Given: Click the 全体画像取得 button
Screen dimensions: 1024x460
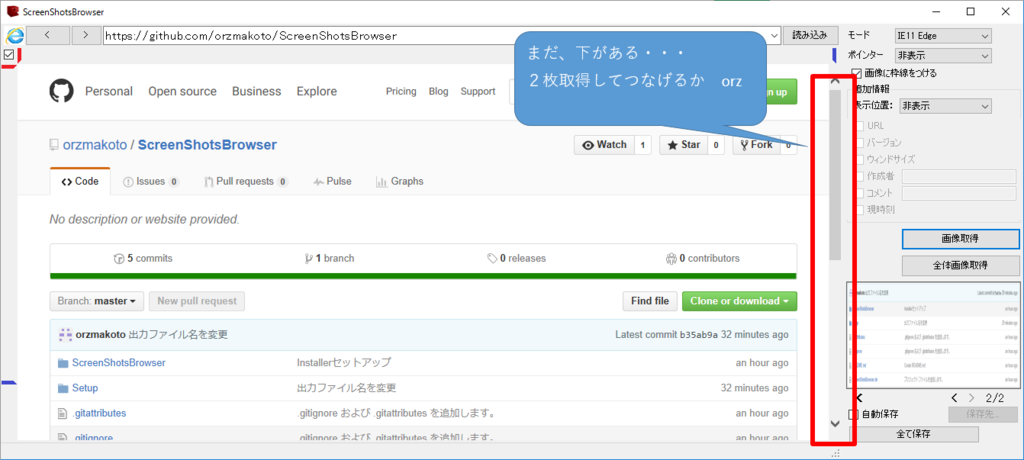Looking at the screenshot, I should [960, 265].
